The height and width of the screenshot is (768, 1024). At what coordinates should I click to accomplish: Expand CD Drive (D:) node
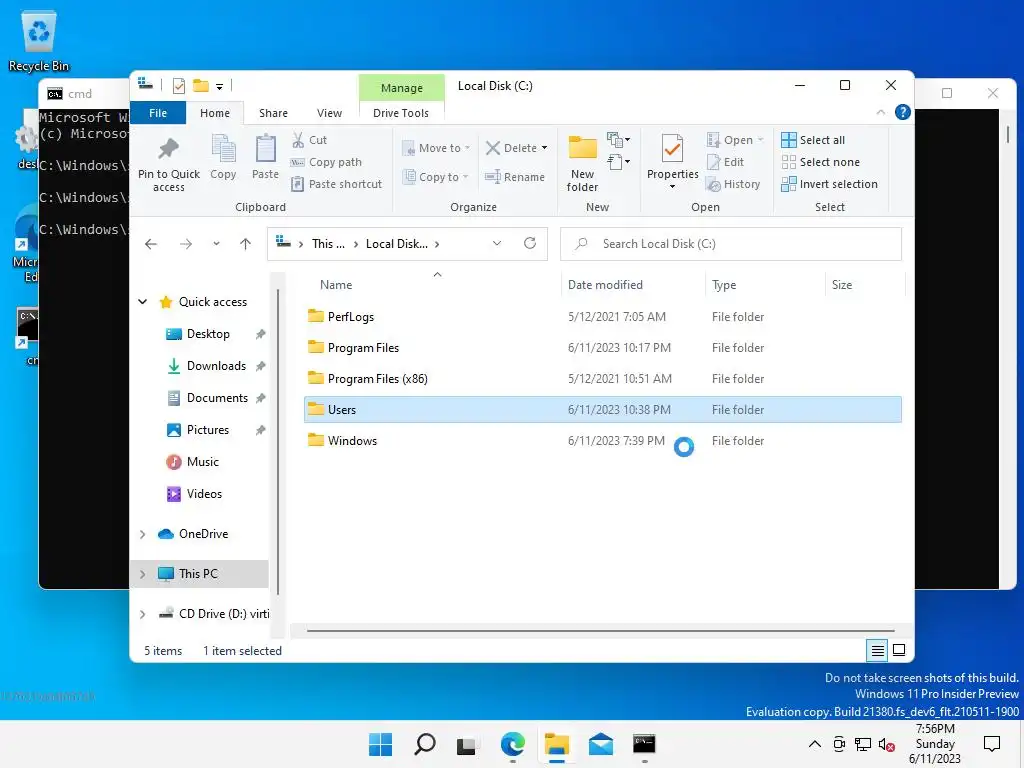(x=142, y=614)
